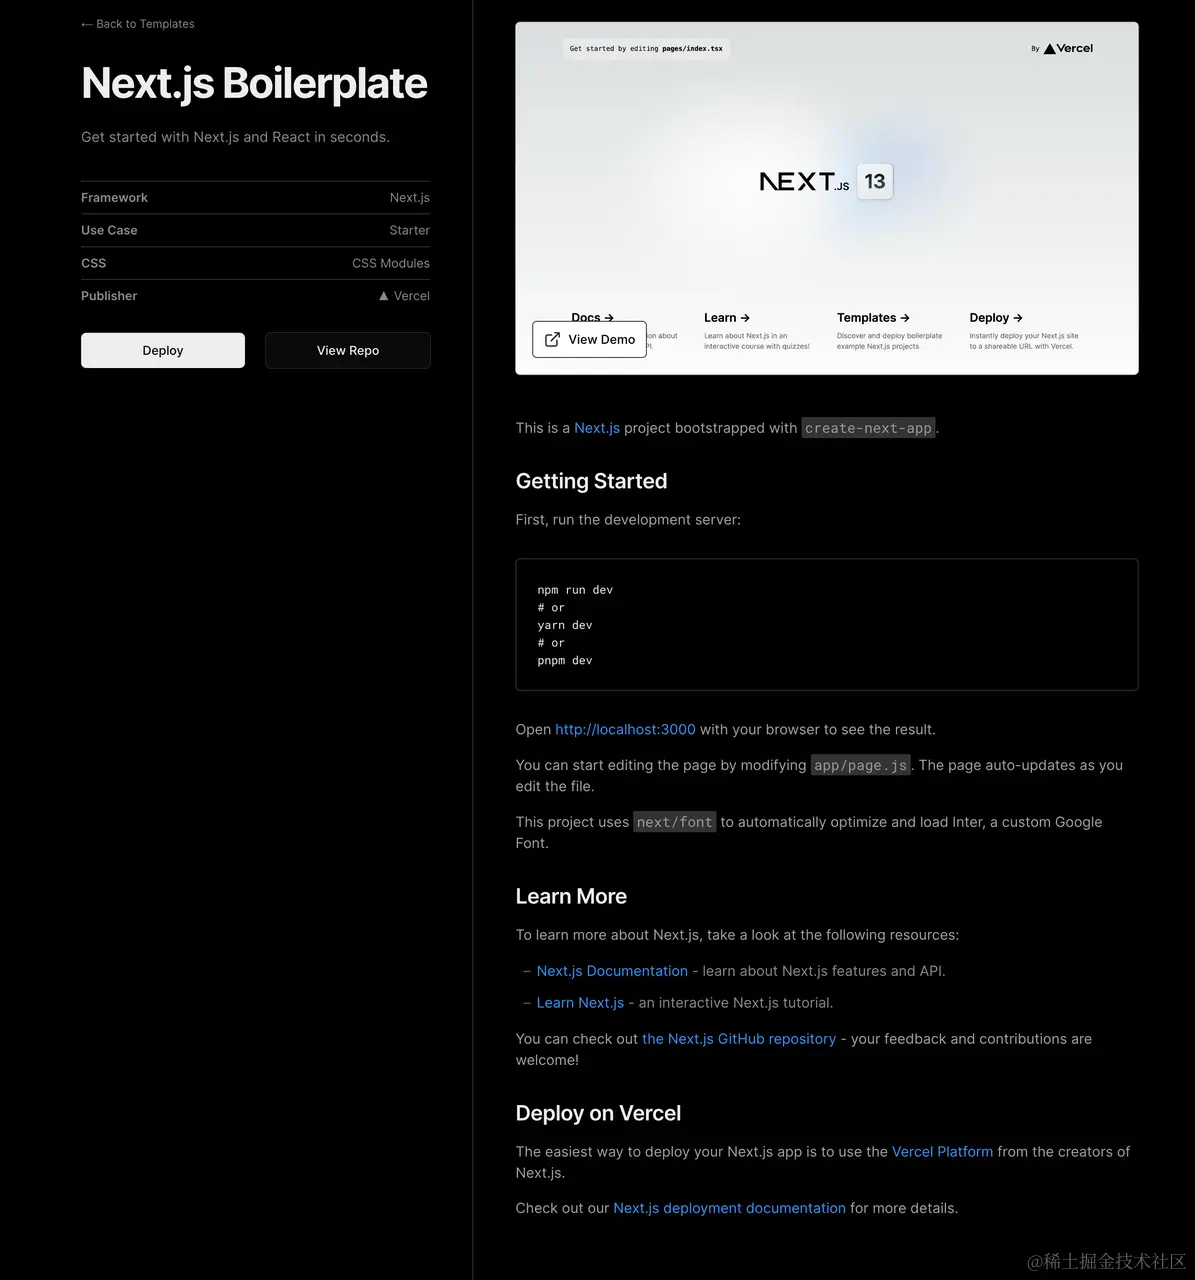This screenshot has width=1195, height=1280.
Task: Open the Templates arrow link in preview
Action: (873, 318)
